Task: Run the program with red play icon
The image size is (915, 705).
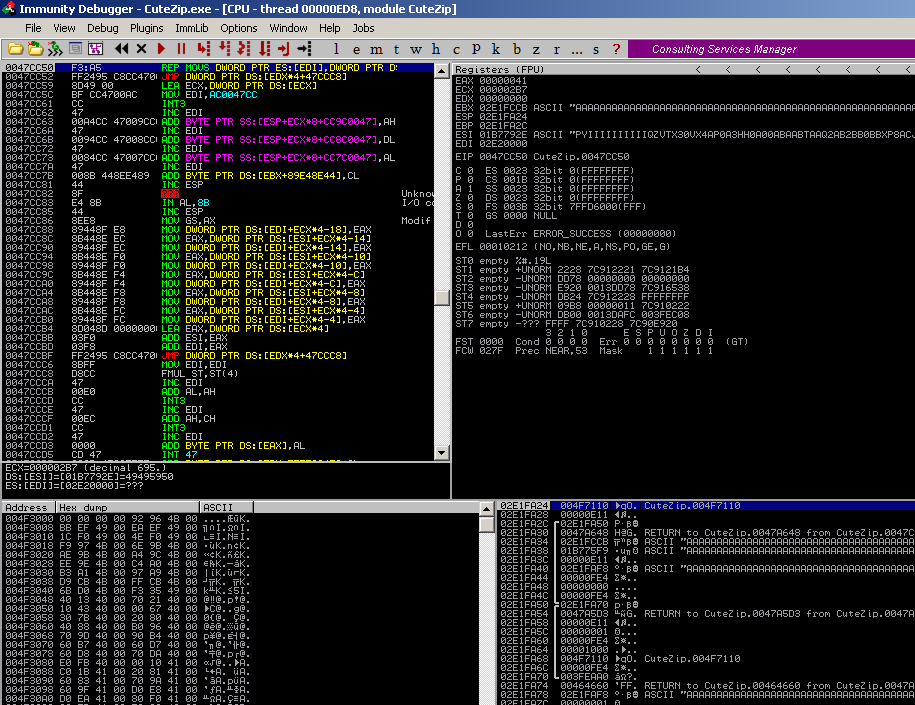Action: click(x=162, y=49)
